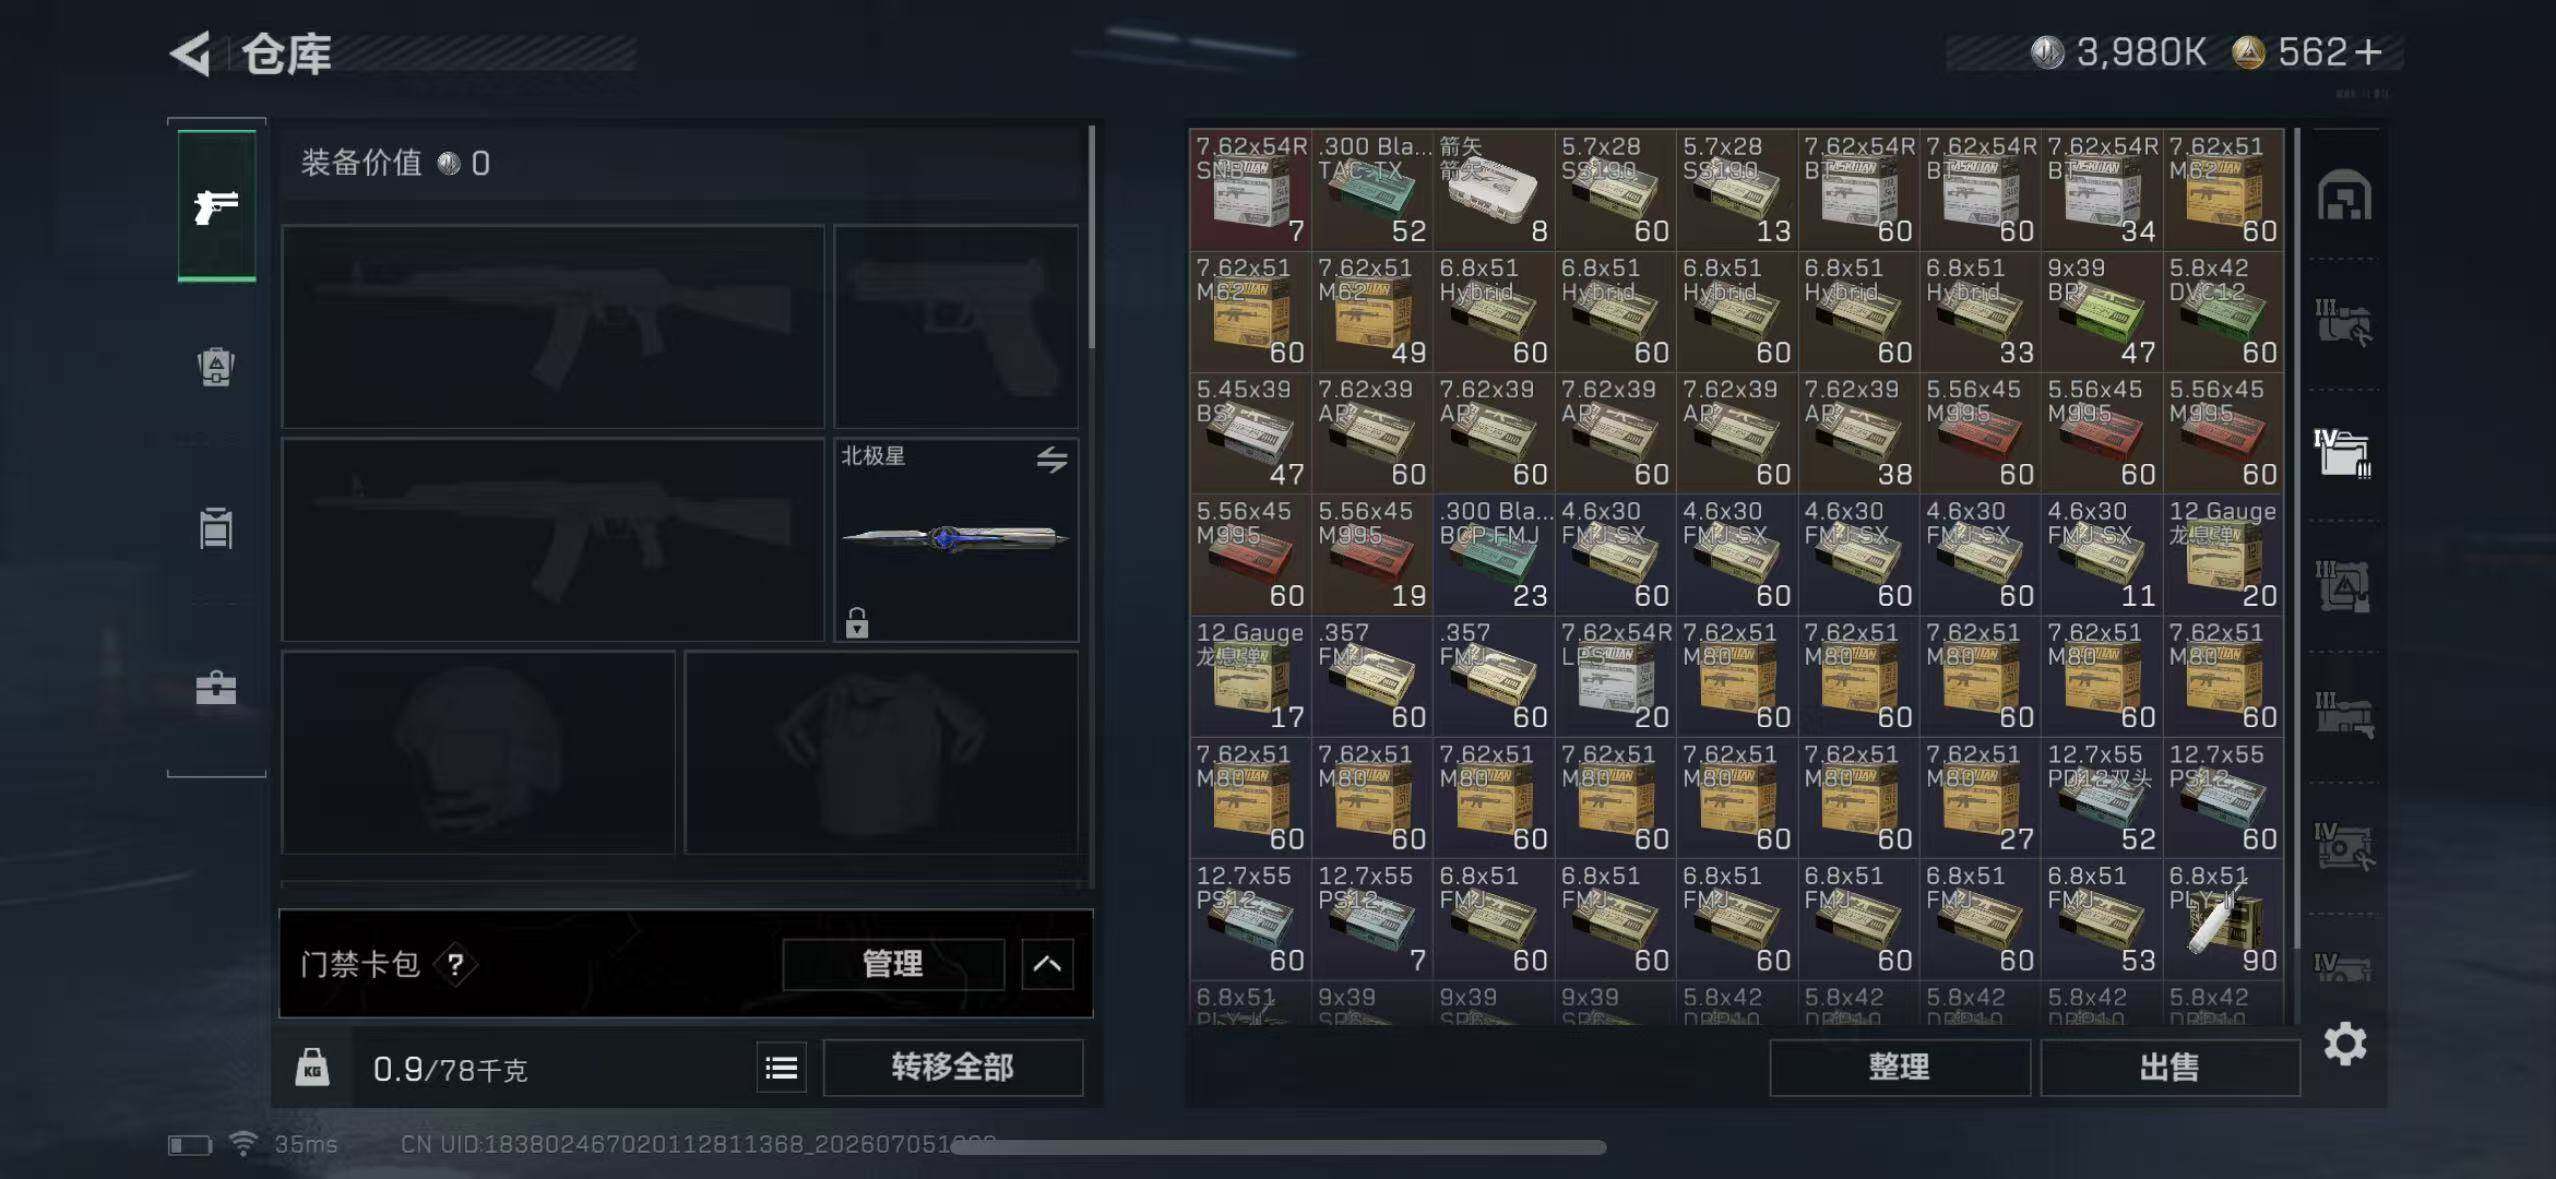Tap the 3,980K currency display
The width and height of the screenshot is (2556, 1179).
coord(2118,52)
